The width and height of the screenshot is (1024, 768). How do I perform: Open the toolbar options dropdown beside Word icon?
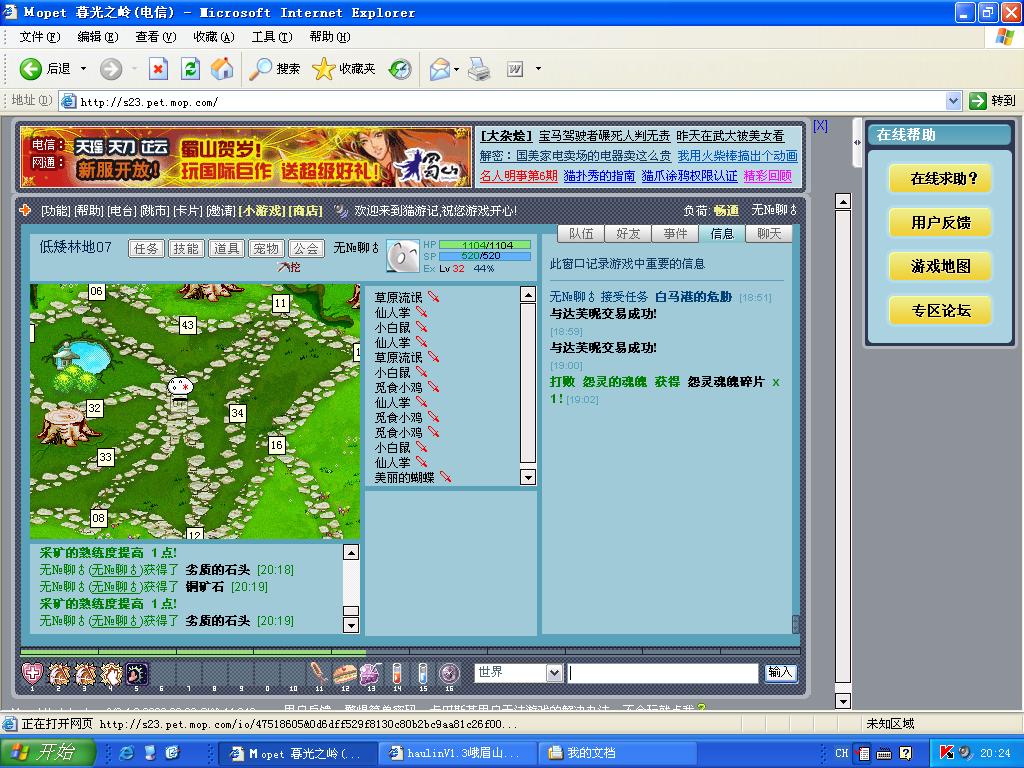tap(538, 69)
